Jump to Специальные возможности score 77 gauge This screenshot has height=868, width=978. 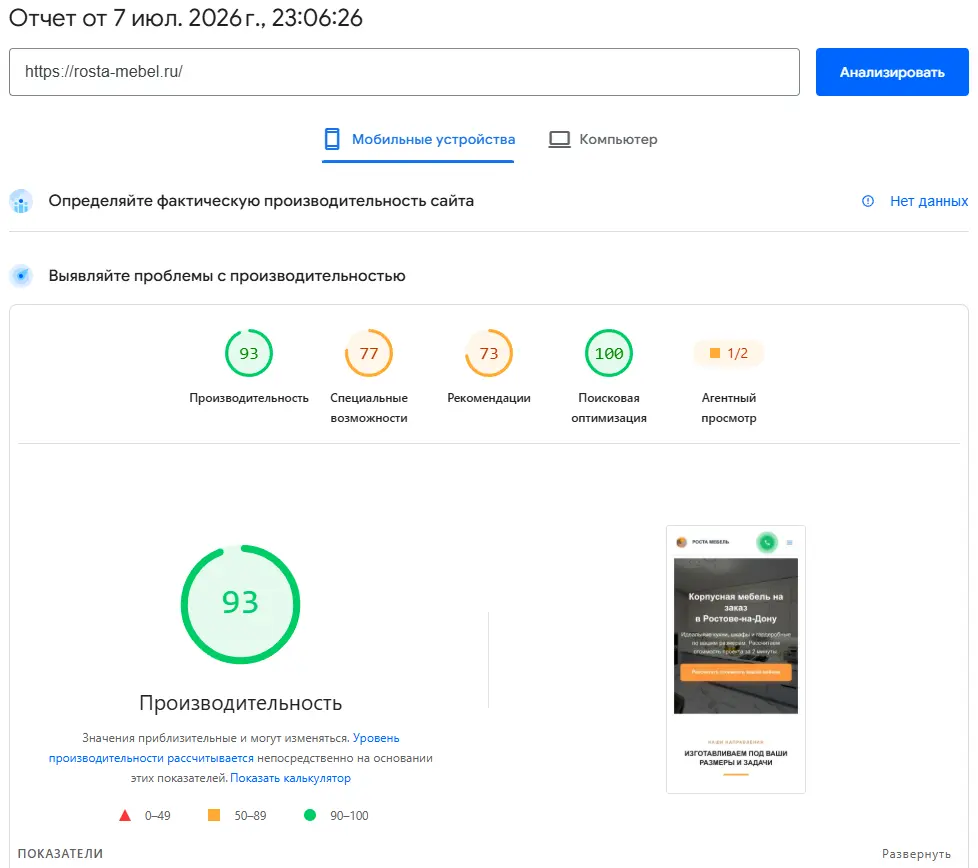click(369, 353)
